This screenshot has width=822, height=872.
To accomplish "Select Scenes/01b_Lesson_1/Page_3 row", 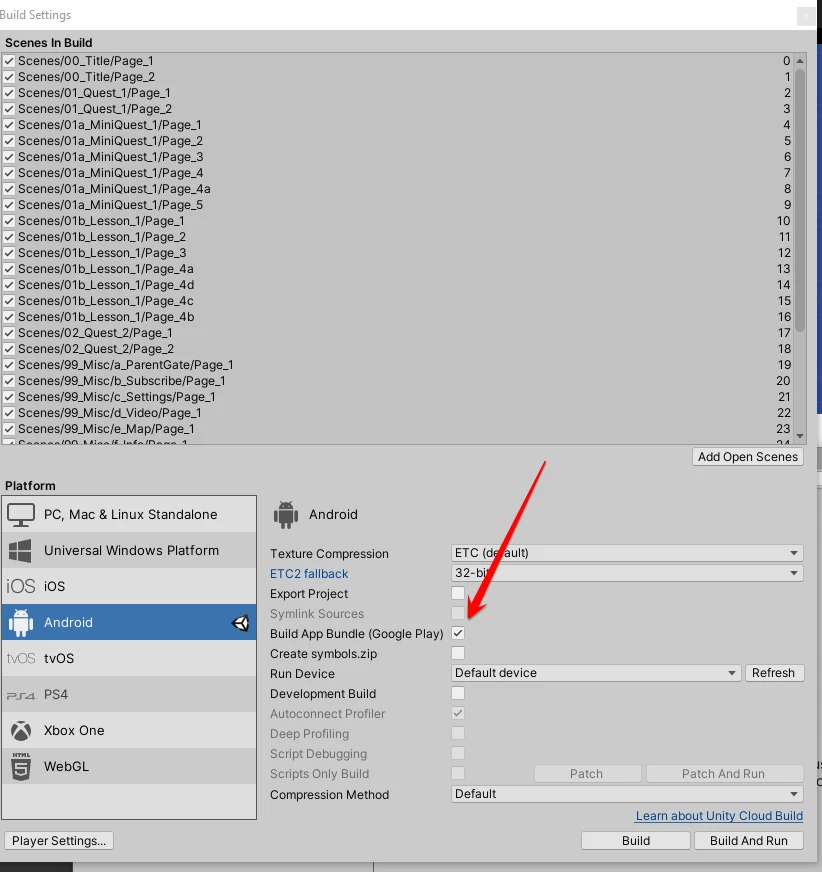I will [x=397, y=253].
